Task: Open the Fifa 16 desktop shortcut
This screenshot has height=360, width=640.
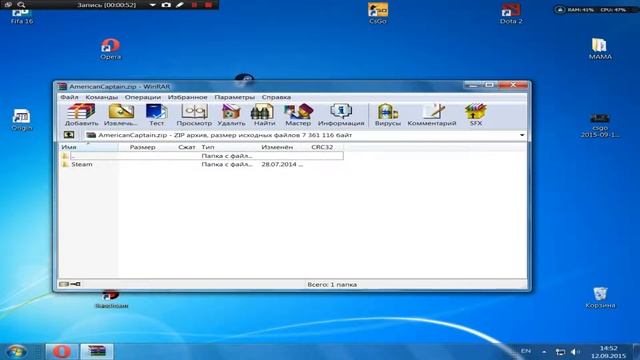Action: (22, 17)
